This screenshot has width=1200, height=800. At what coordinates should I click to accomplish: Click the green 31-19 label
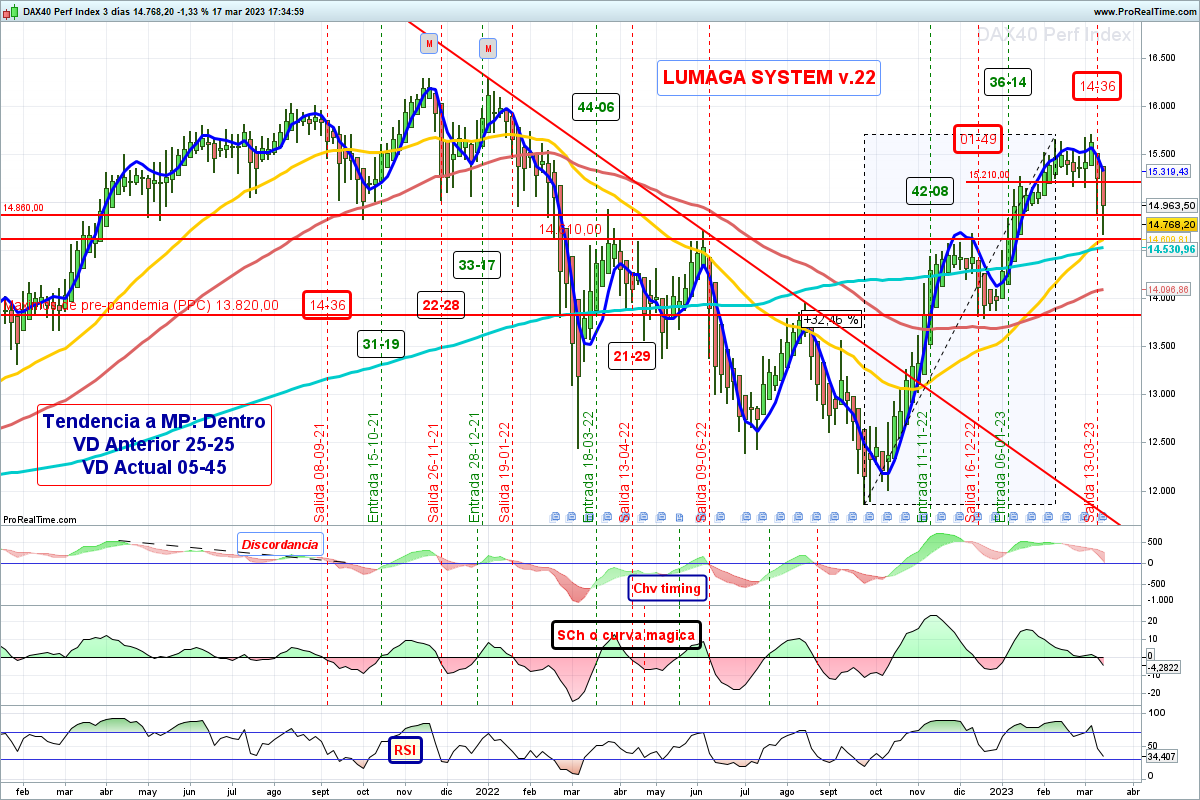click(381, 344)
